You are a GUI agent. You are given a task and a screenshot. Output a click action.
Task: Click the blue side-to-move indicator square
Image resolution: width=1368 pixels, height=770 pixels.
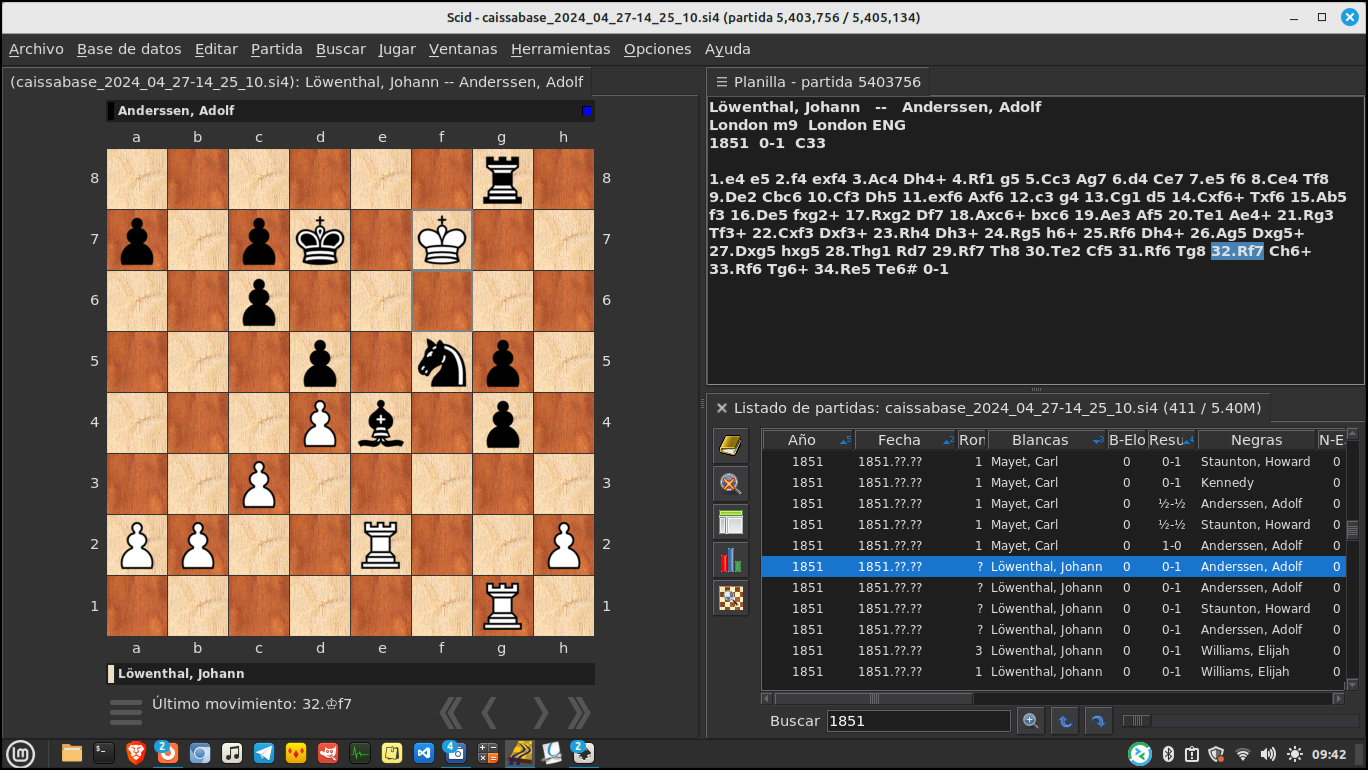click(x=587, y=111)
